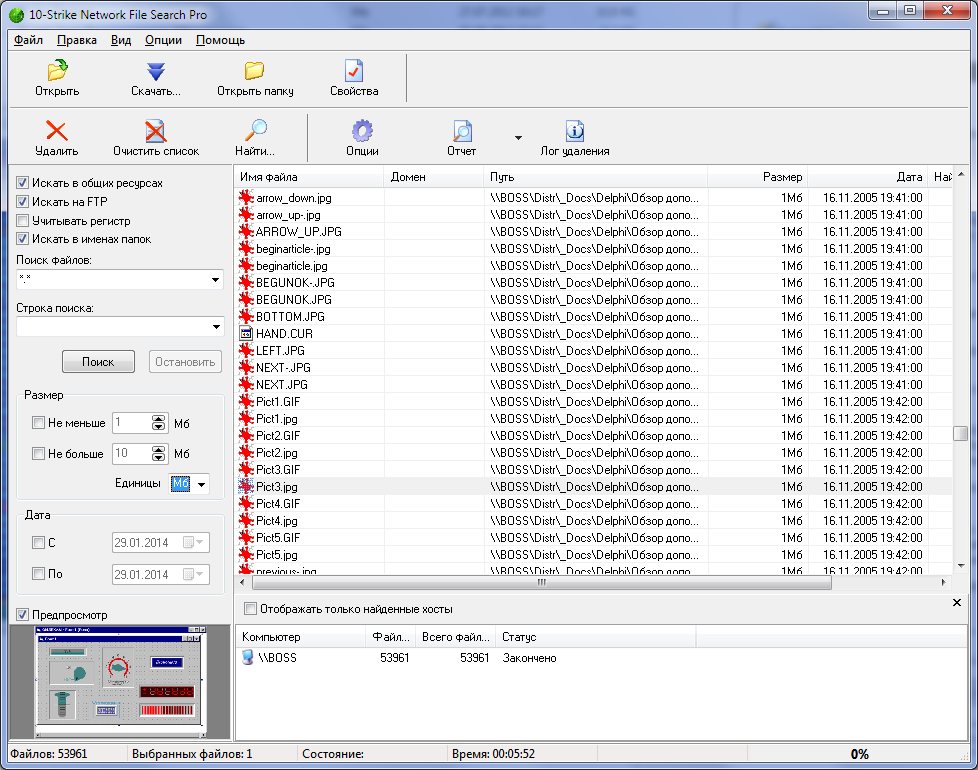Click the horizontal scrollbar of file list
Image resolution: width=978 pixels, height=770 pixels.
541,582
